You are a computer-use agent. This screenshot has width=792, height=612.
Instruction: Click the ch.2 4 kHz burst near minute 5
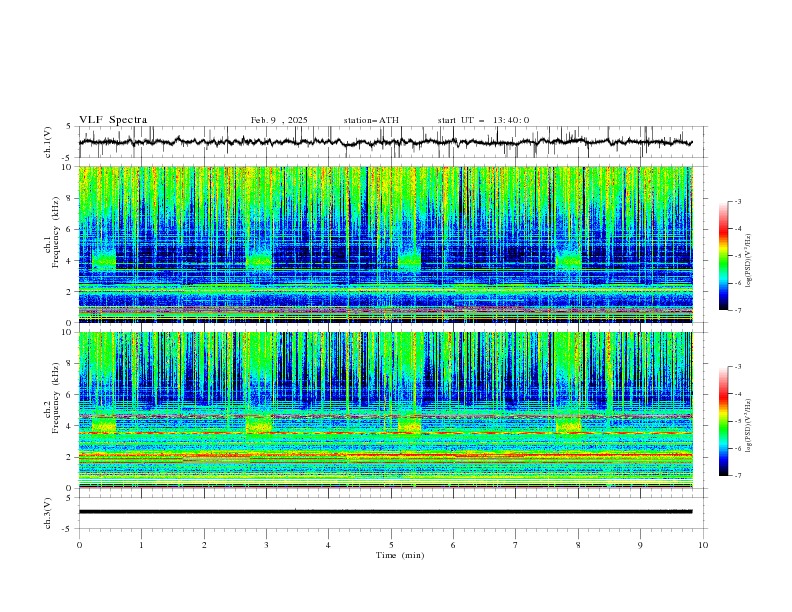tap(409, 425)
